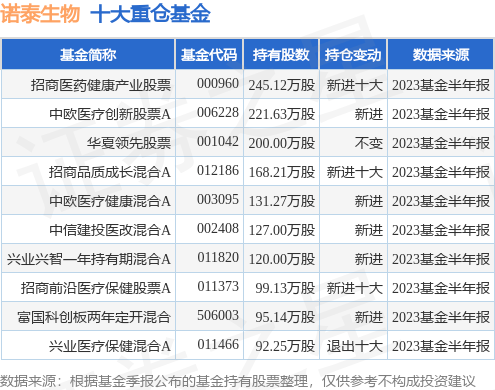Image resolution: width=495 pixels, height=390 pixels.
Task: Click fund code 011820
Action: pyautogui.click(x=218, y=257)
